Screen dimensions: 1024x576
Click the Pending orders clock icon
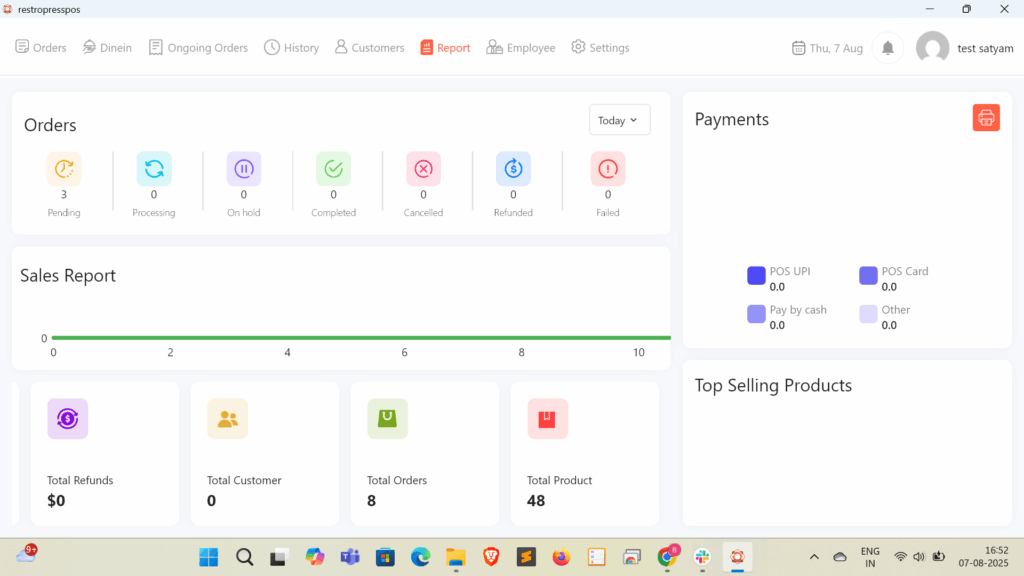(x=64, y=169)
